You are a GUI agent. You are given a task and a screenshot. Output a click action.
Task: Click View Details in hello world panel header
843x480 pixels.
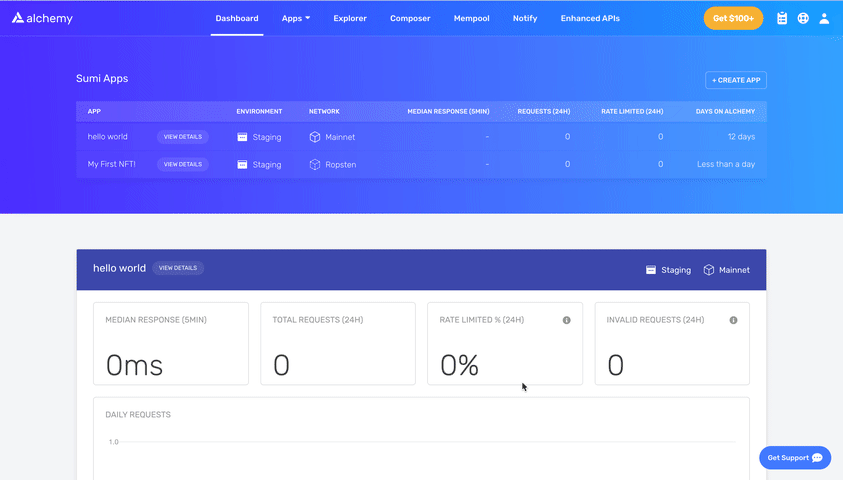point(178,268)
